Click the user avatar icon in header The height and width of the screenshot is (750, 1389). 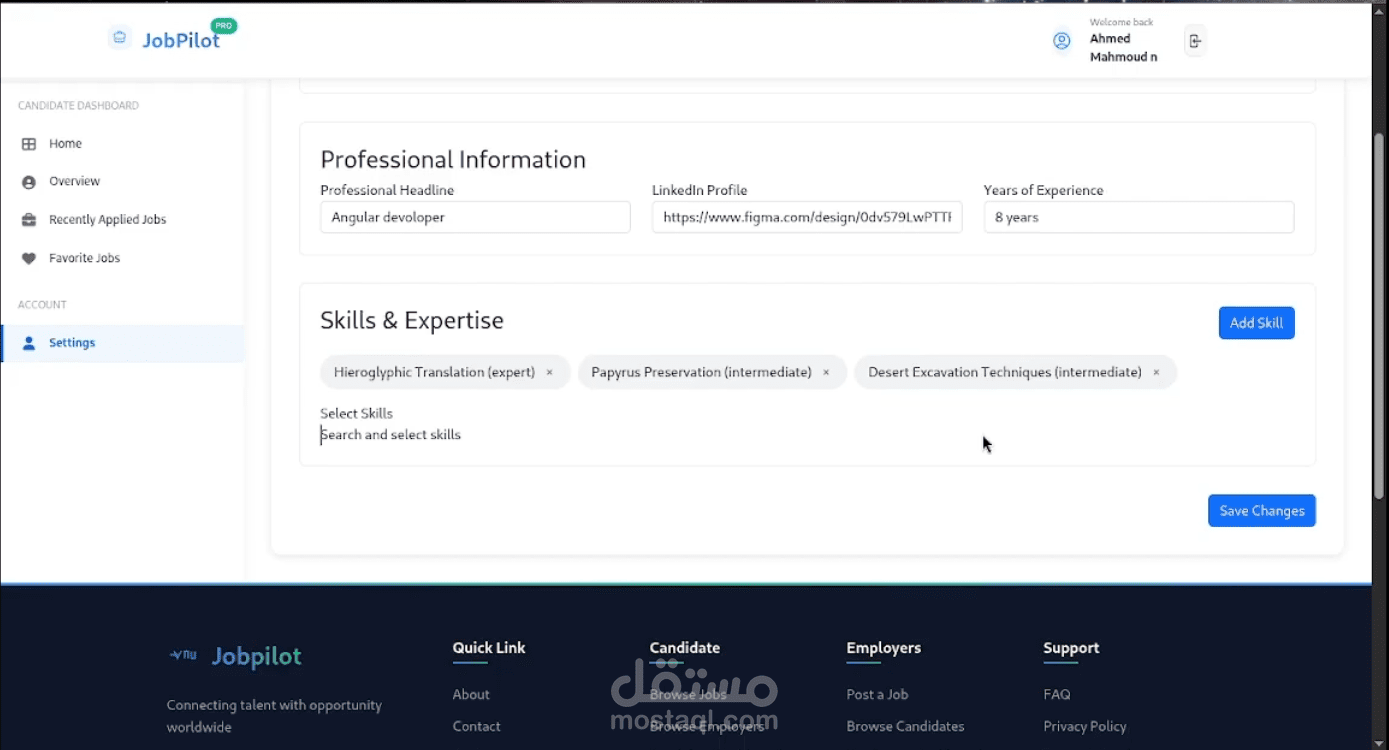coord(1062,41)
